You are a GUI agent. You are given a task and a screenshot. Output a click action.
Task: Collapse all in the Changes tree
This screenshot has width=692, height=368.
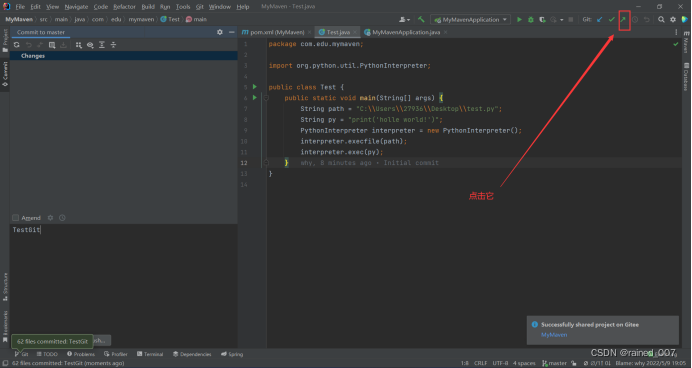coord(113,45)
